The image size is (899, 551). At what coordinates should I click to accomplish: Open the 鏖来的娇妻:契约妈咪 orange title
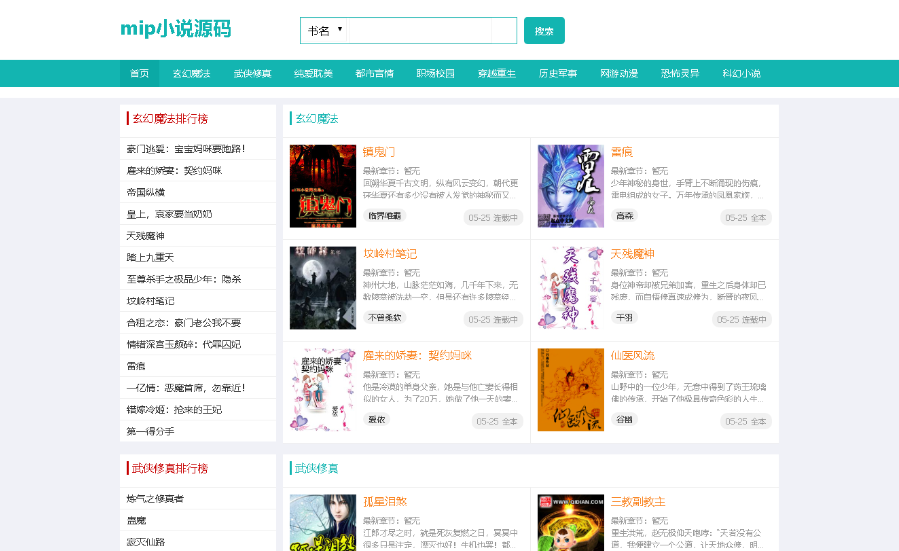tap(417, 355)
